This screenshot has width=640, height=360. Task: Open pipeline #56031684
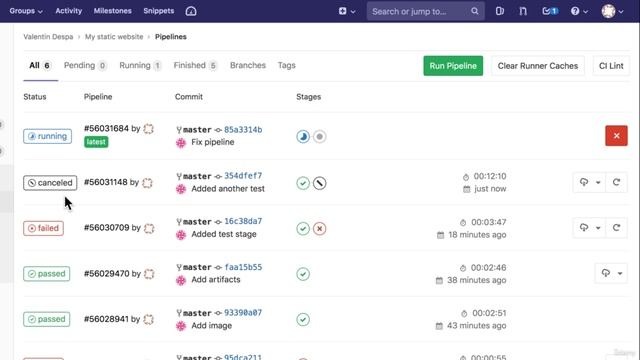[x=106, y=129]
